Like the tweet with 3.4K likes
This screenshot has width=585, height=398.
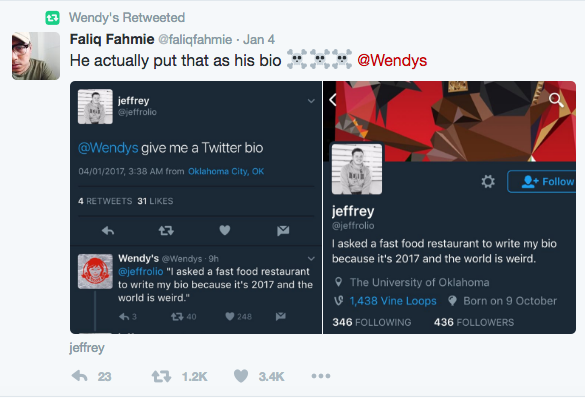click(241, 376)
